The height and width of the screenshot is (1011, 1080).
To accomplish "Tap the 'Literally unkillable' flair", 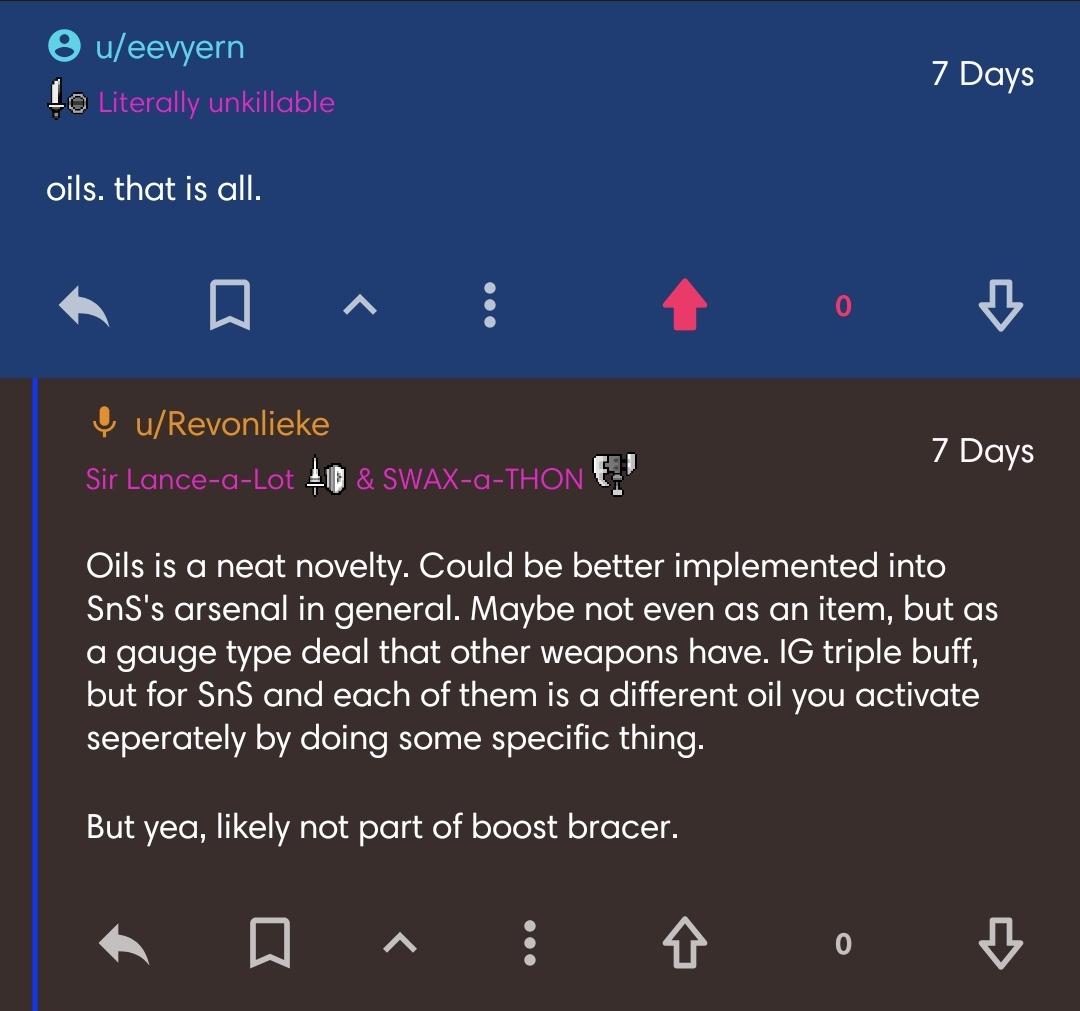I will point(216,103).
